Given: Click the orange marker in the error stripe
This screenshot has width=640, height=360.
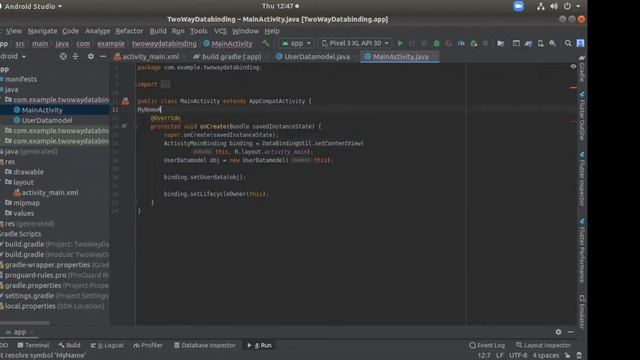Looking at the screenshot, I should coord(573,87).
